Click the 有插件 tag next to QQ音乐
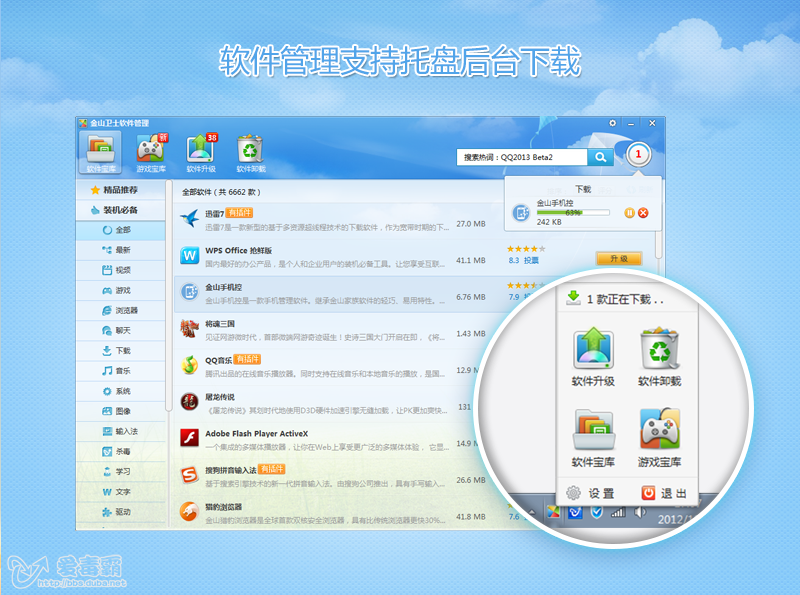The width and height of the screenshot is (800, 595). 247,359
